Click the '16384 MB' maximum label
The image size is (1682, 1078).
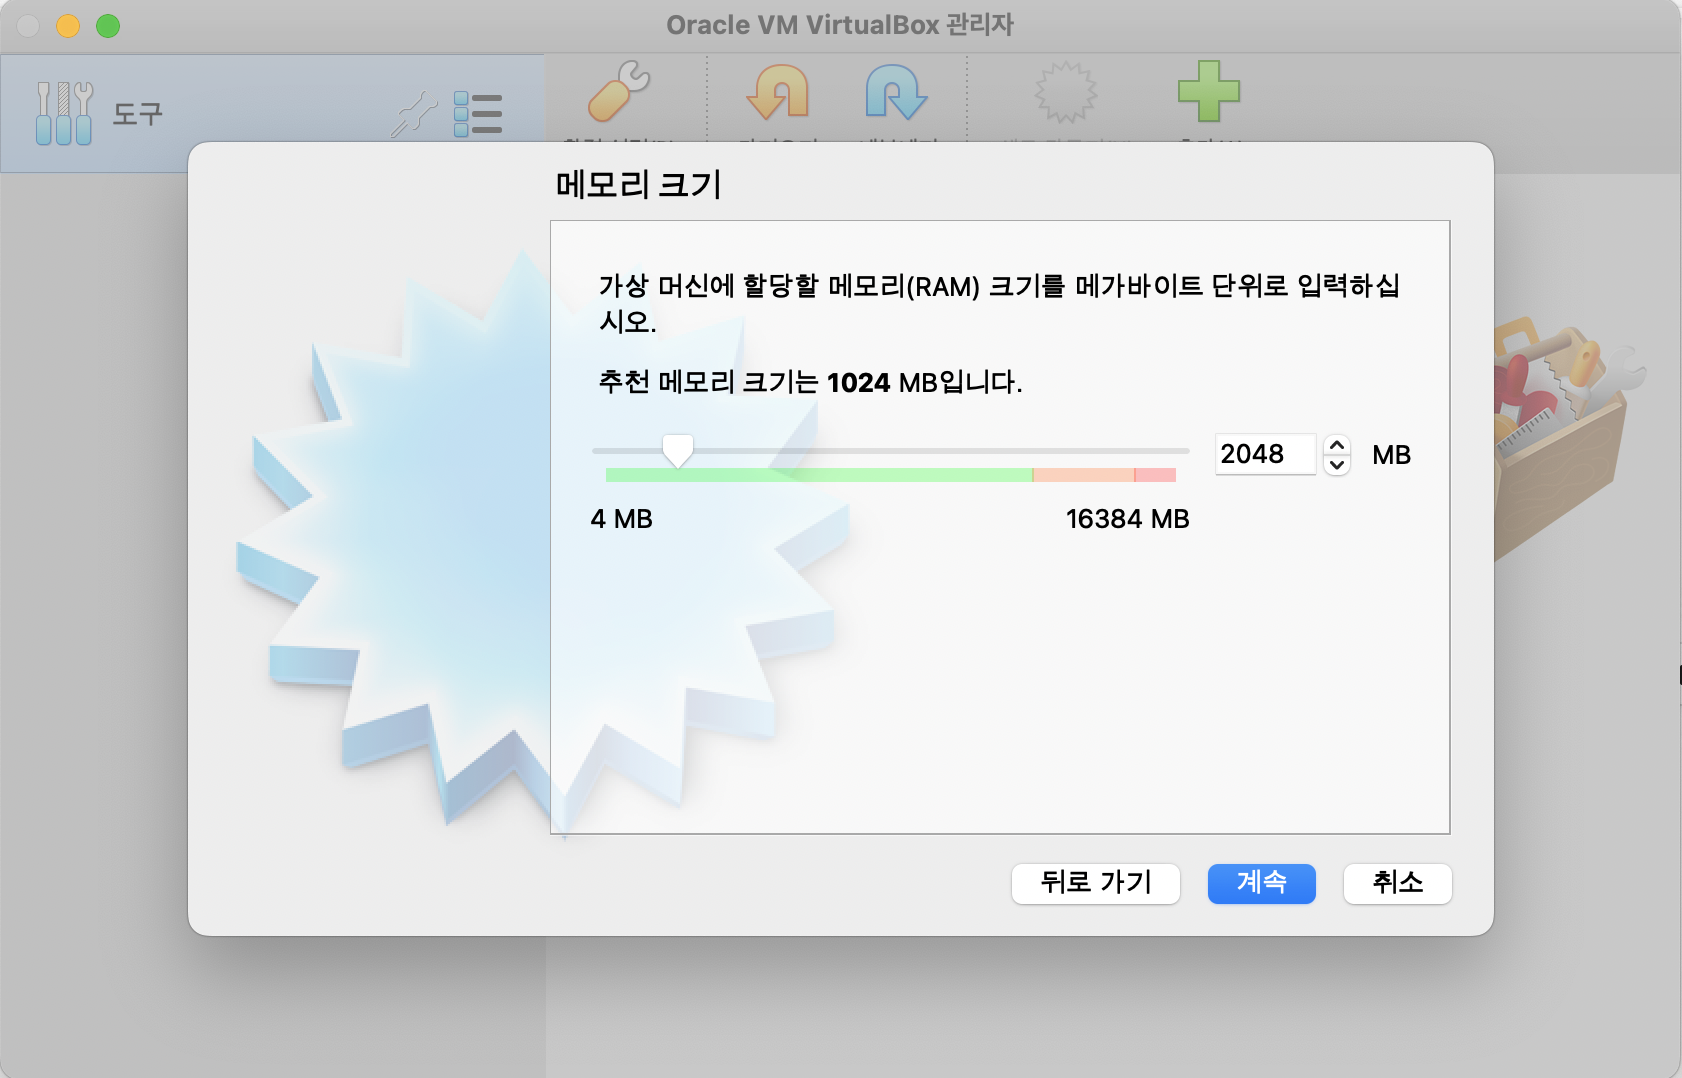[x=1127, y=519]
